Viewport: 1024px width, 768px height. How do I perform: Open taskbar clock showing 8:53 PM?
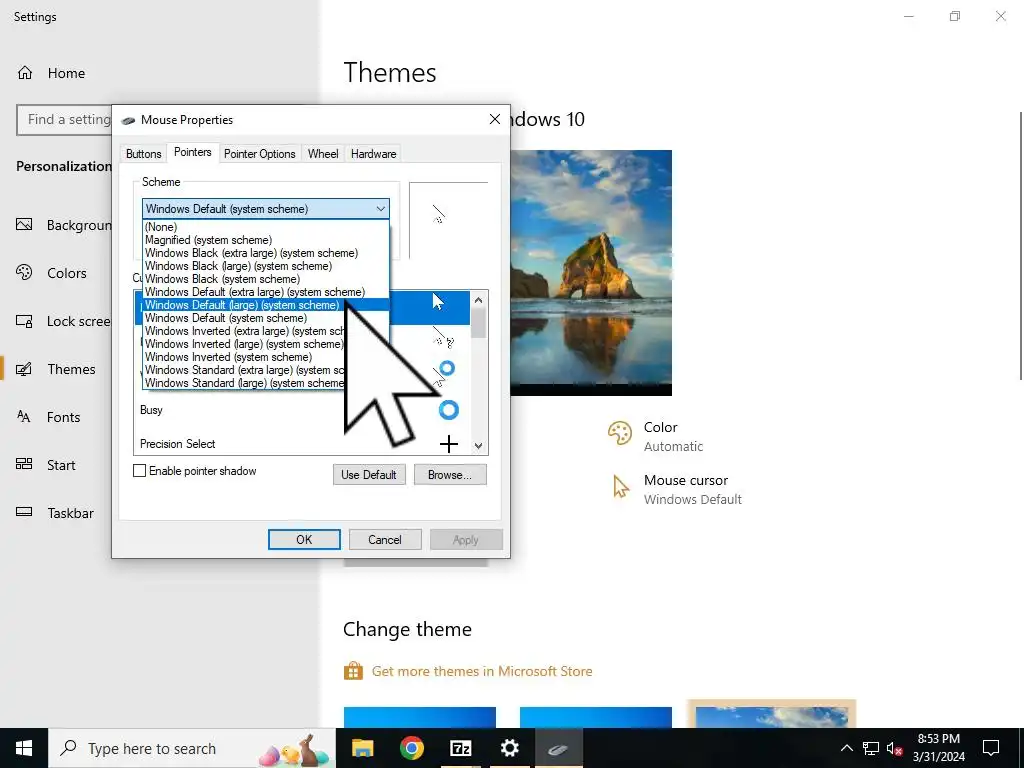point(938,748)
